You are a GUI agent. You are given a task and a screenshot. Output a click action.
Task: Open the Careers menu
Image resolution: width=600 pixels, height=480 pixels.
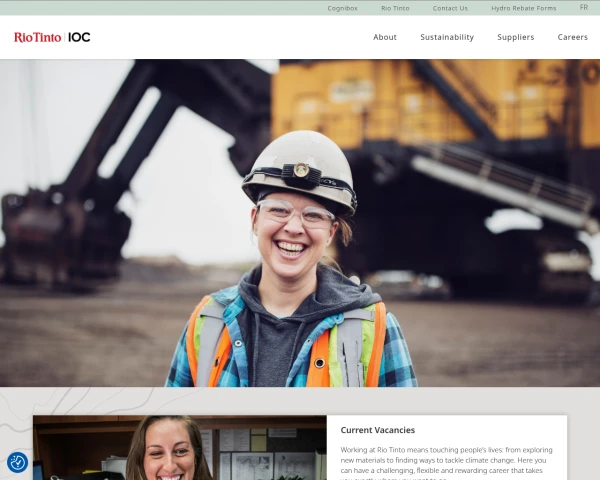pyautogui.click(x=572, y=37)
